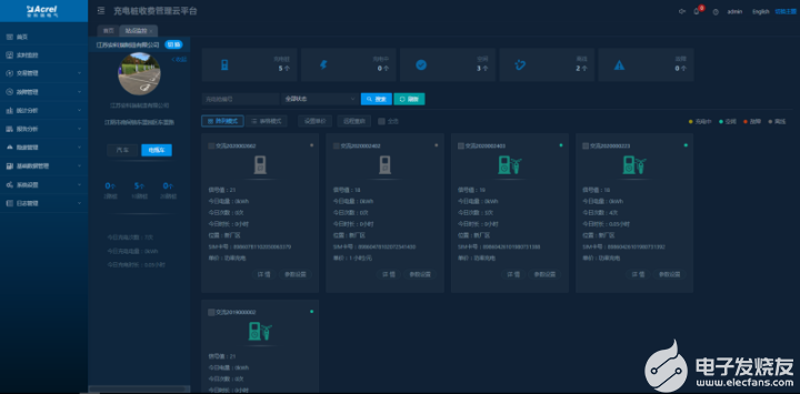Viewport: 800px width, 394px height.
Task: Expand the fourth sidebar menu chevron
Action: click(x=79, y=92)
